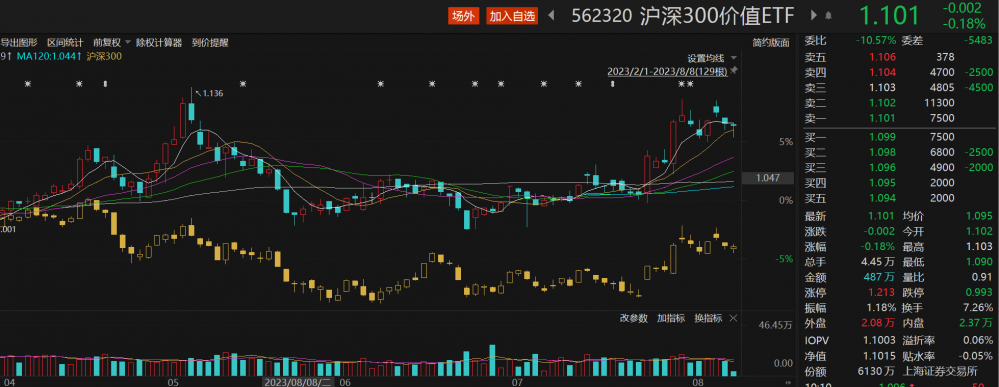Click the 外盘 value 2.08万

[879, 323]
